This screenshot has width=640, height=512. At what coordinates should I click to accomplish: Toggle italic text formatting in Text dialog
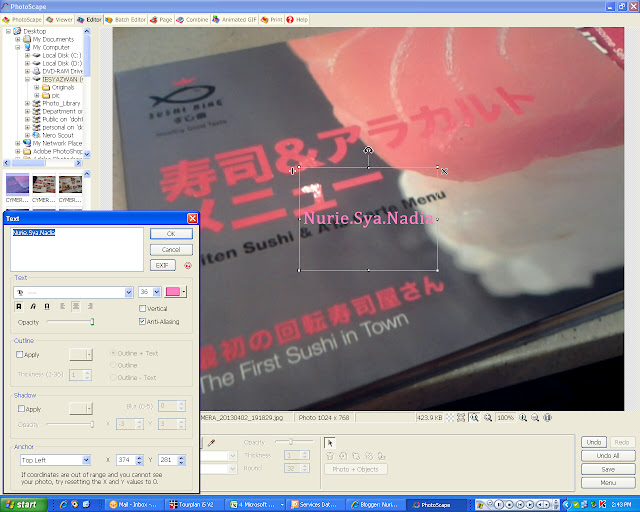33,306
